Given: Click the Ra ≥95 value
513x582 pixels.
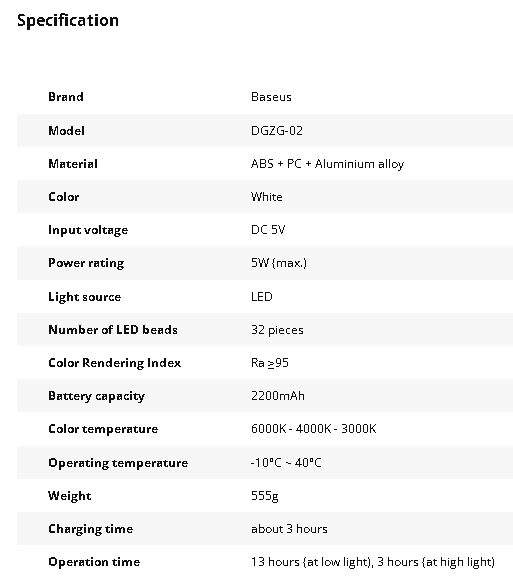Looking at the screenshot, I should click(x=270, y=363).
